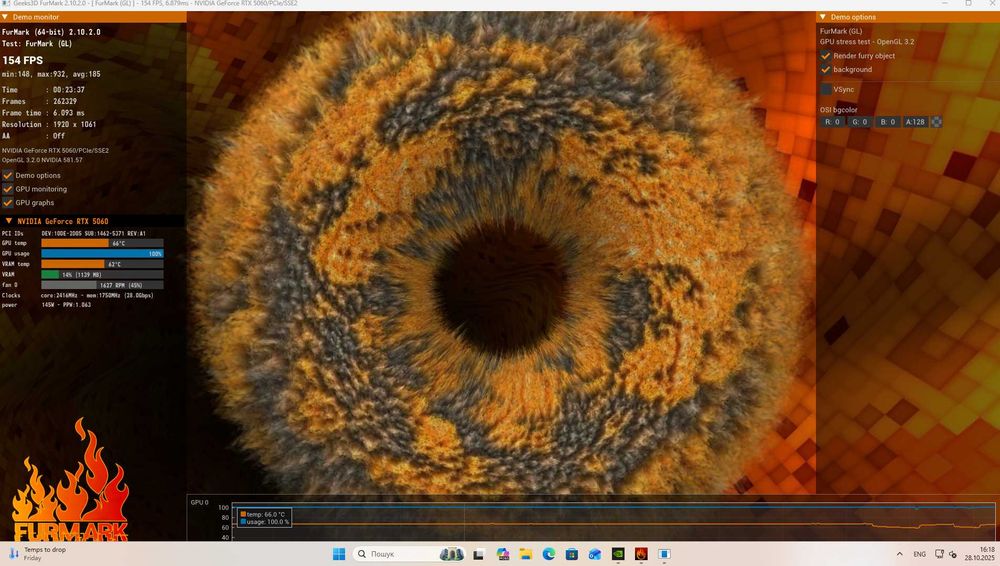Image resolution: width=1000 pixels, height=566 pixels.
Task: Switch to the FurMark taskbar icon
Action: [x=641, y=554]
